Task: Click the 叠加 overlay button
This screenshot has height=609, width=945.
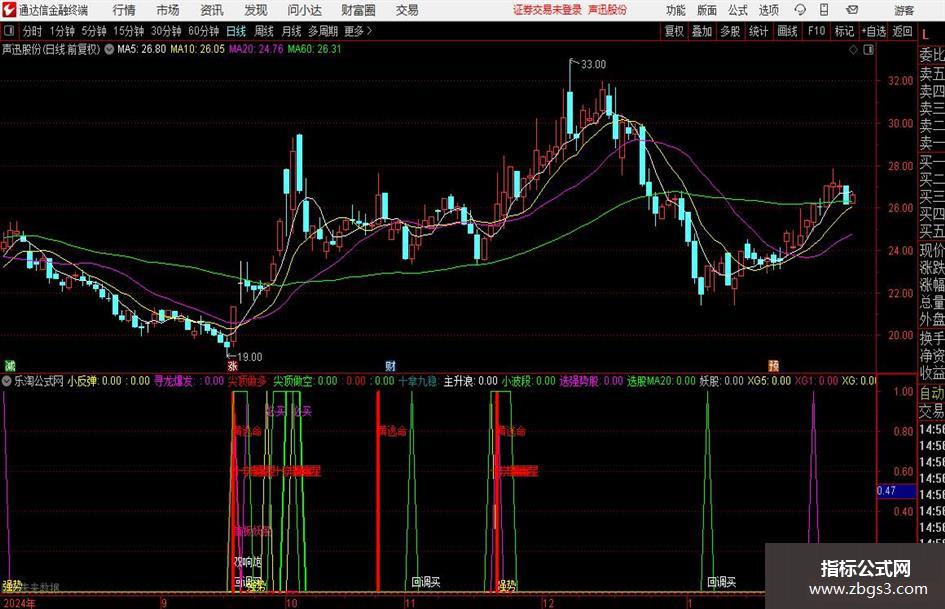Action: pyautogui.click(x=702, y=31)
